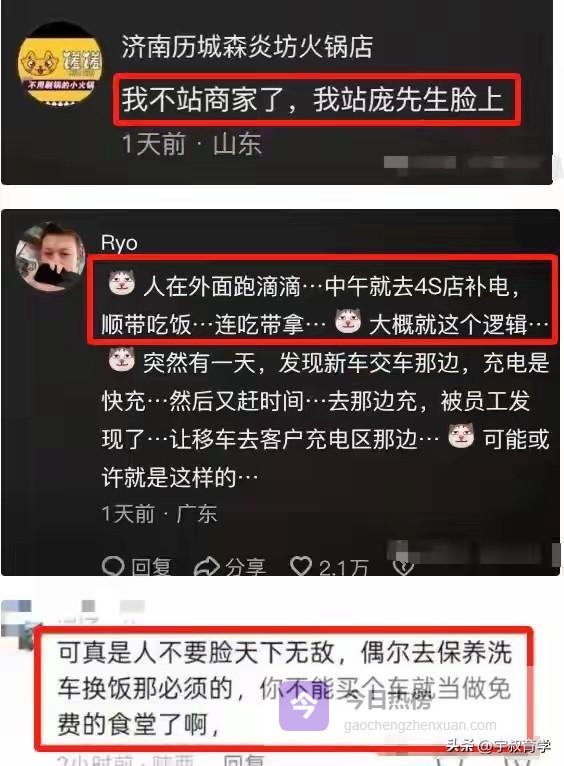Screen dimensions: 564x766
Task: Select the comment 可真是人不要脸天下无敌
Action: tap(284, 688)
